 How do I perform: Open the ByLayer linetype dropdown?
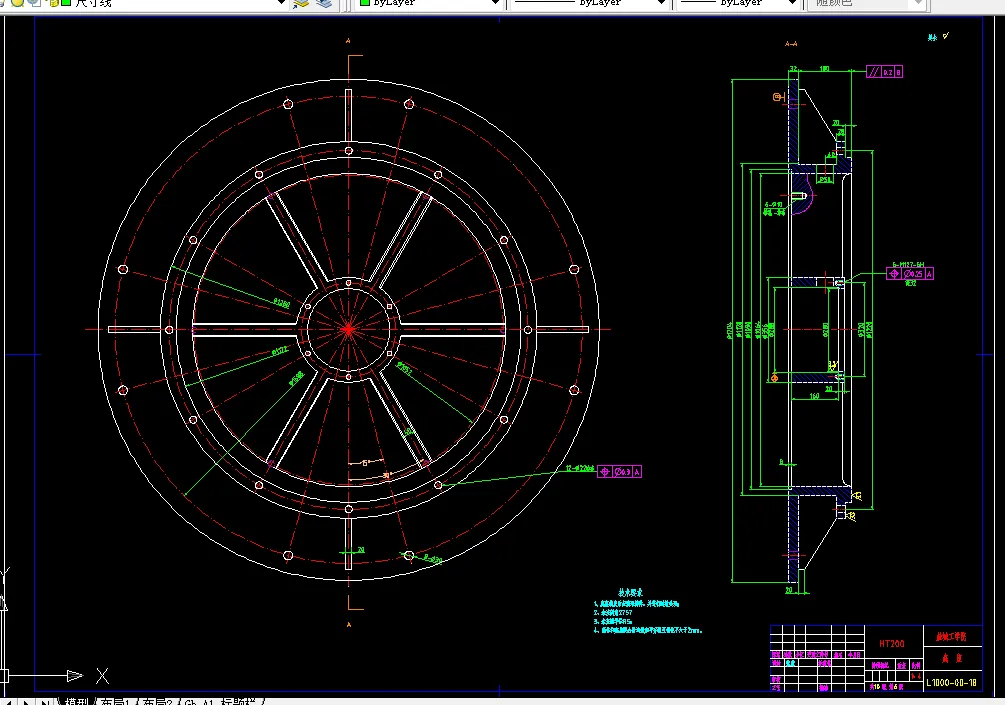tap(661, 3)
